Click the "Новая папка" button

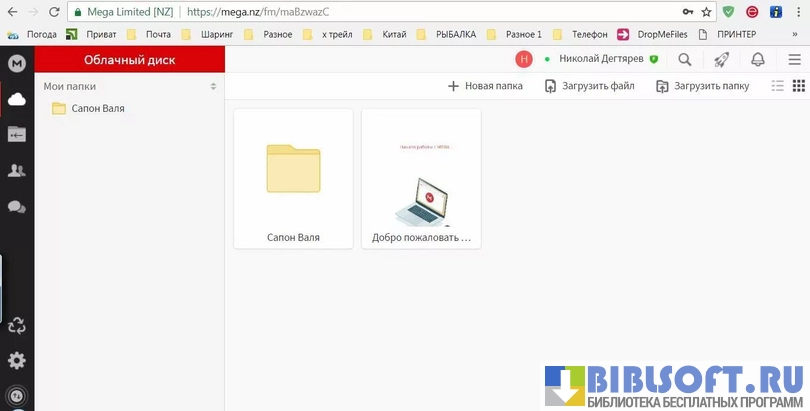[485, 86]
